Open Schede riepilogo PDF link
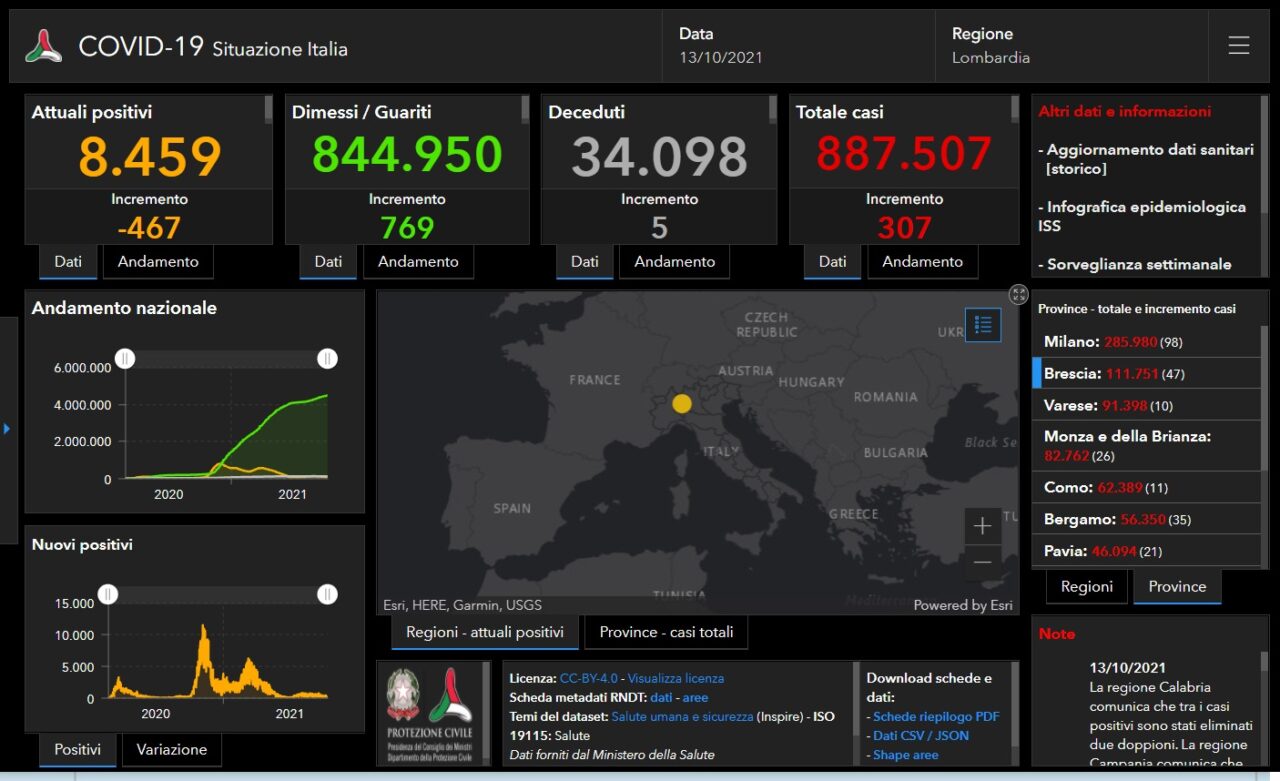This screenshot has height=781, width=1280. pos(936,717)
